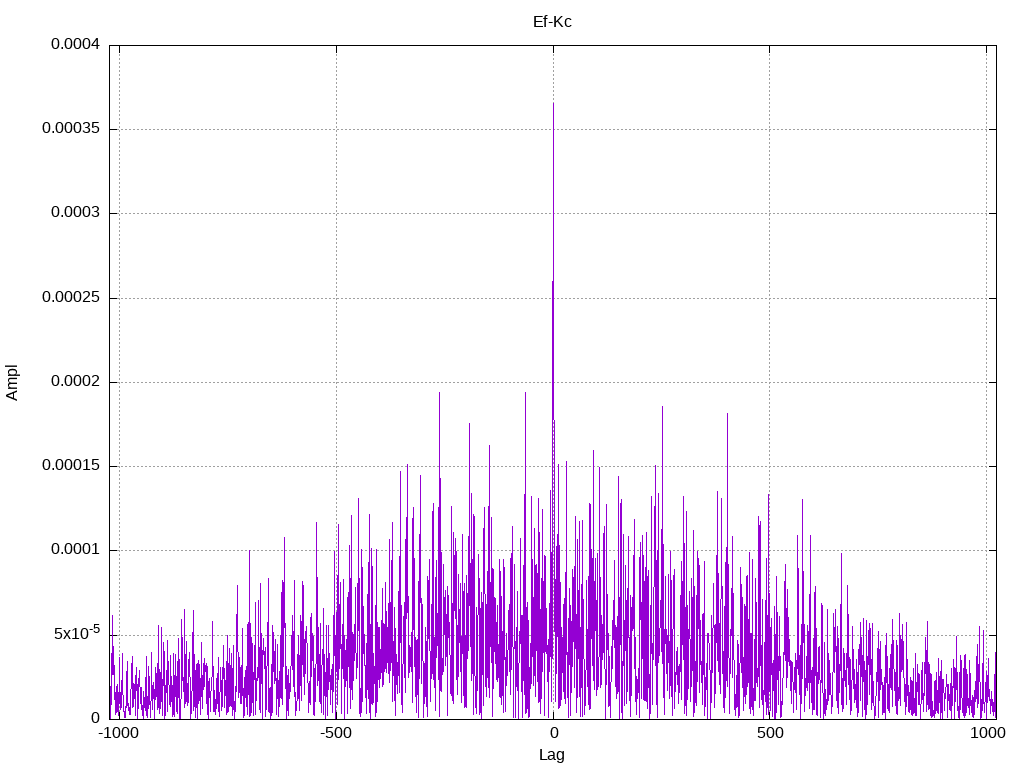The image size is (1024, 768).
Task: Click the x-axis value '500'
Action: (x=770, y=733)
